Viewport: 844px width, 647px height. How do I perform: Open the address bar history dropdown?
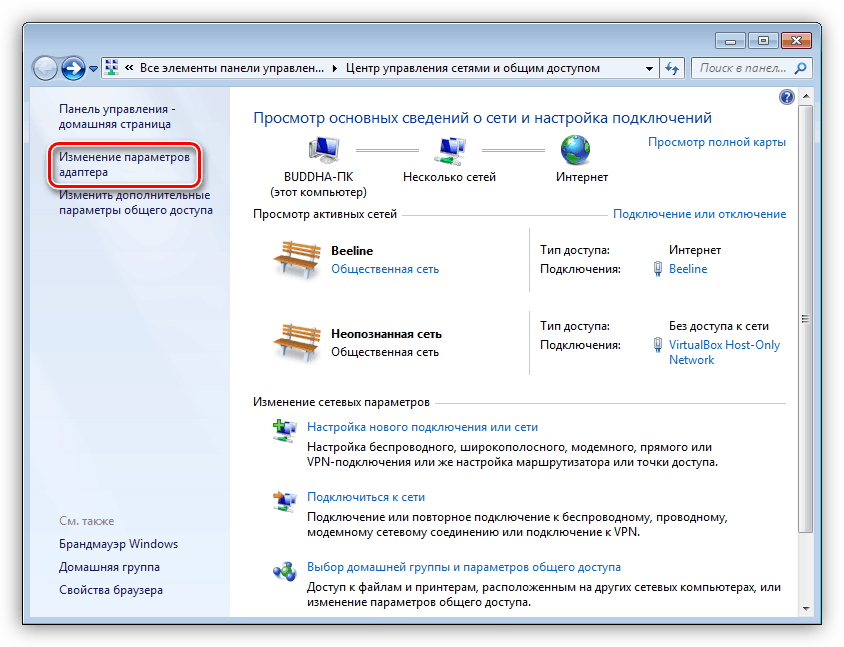tap(649, 68)
